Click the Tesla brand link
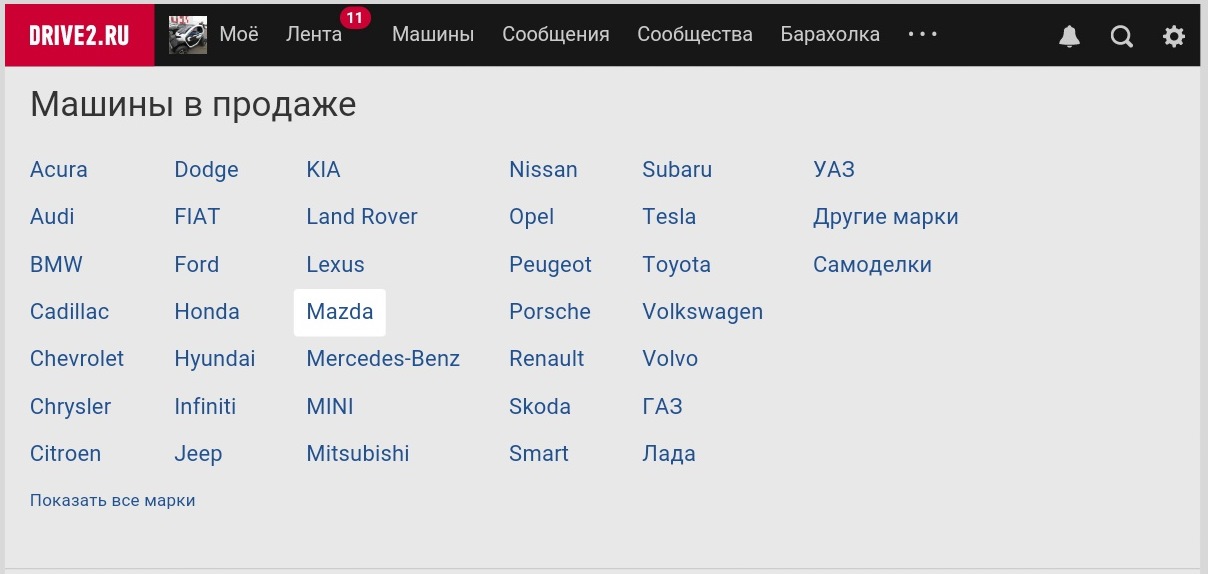The image size is (1208, 574). [668, 217]
